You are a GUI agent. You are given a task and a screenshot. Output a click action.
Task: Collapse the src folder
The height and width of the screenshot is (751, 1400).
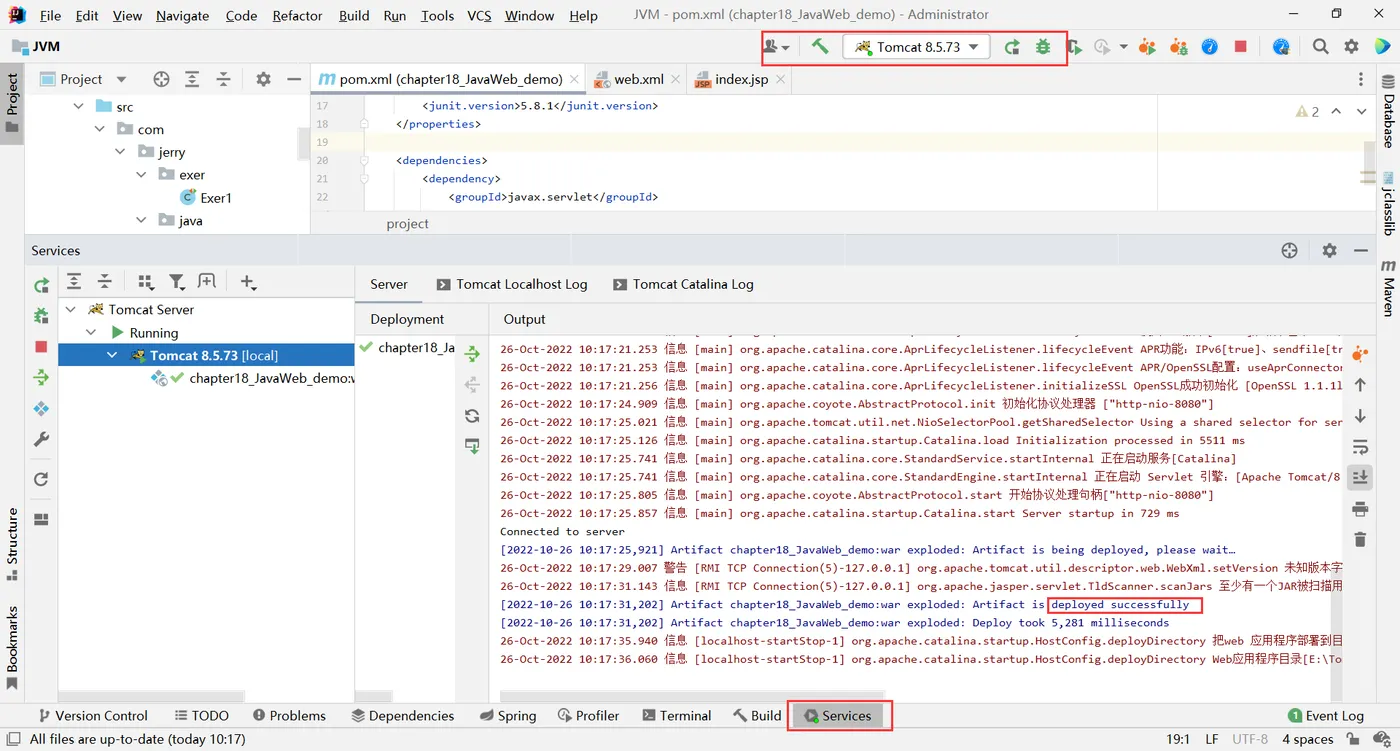click(78, 107)
